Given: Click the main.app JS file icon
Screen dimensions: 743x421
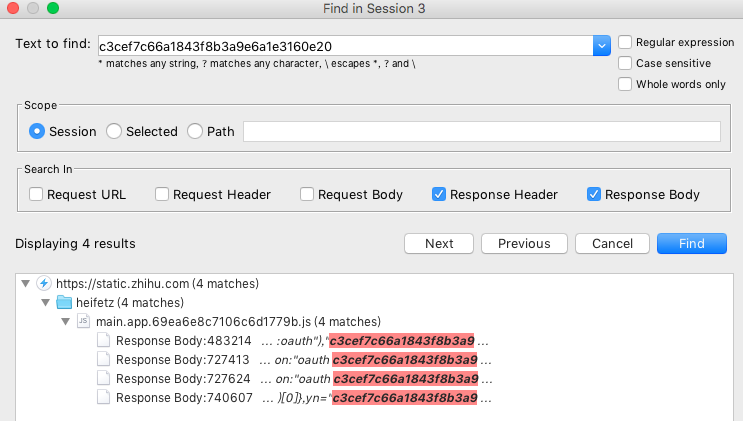Looking at the screenshot, I should [x=84, y=322].
